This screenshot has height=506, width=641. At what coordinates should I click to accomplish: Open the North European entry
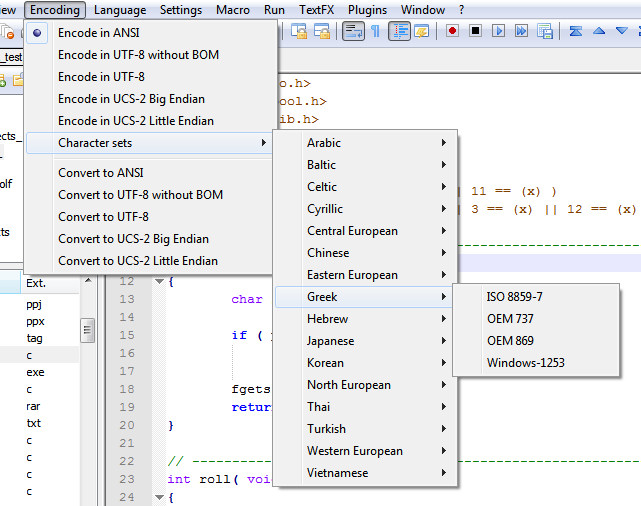pos(365,385)
